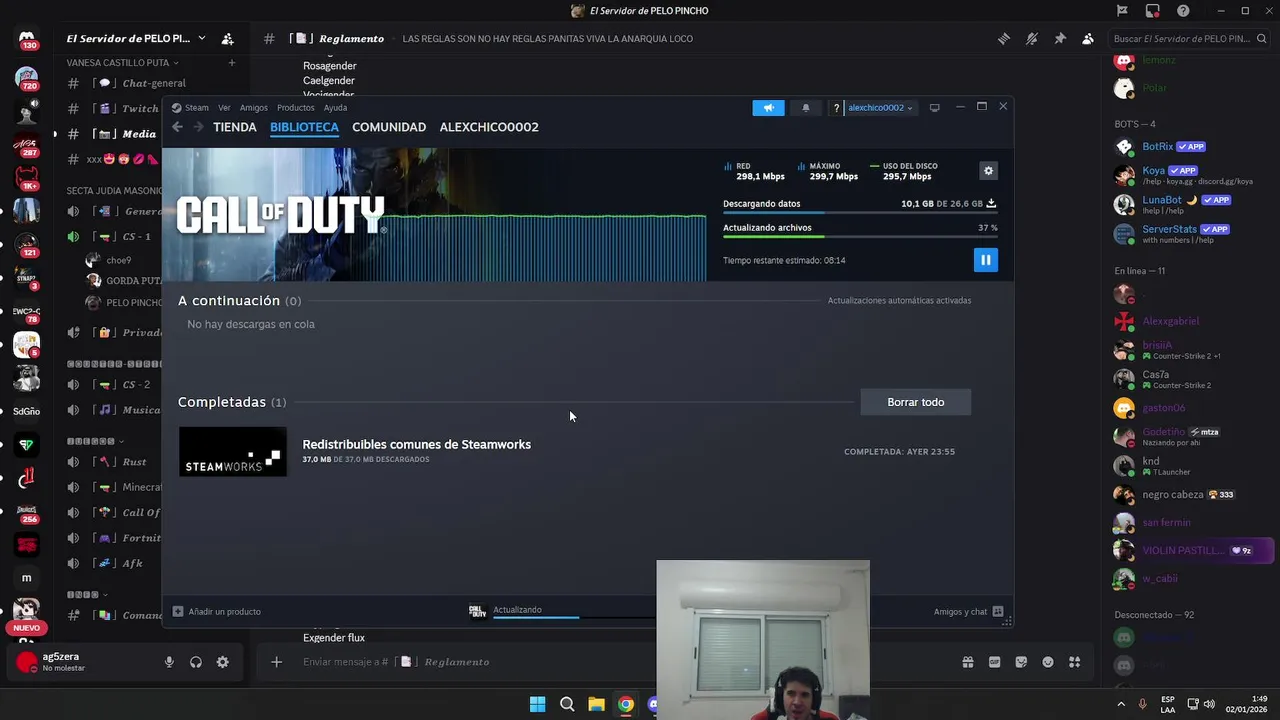This screenshot has height=720, width=1280.
Task: Open Steam download settings gear
Action: [988, 171]
